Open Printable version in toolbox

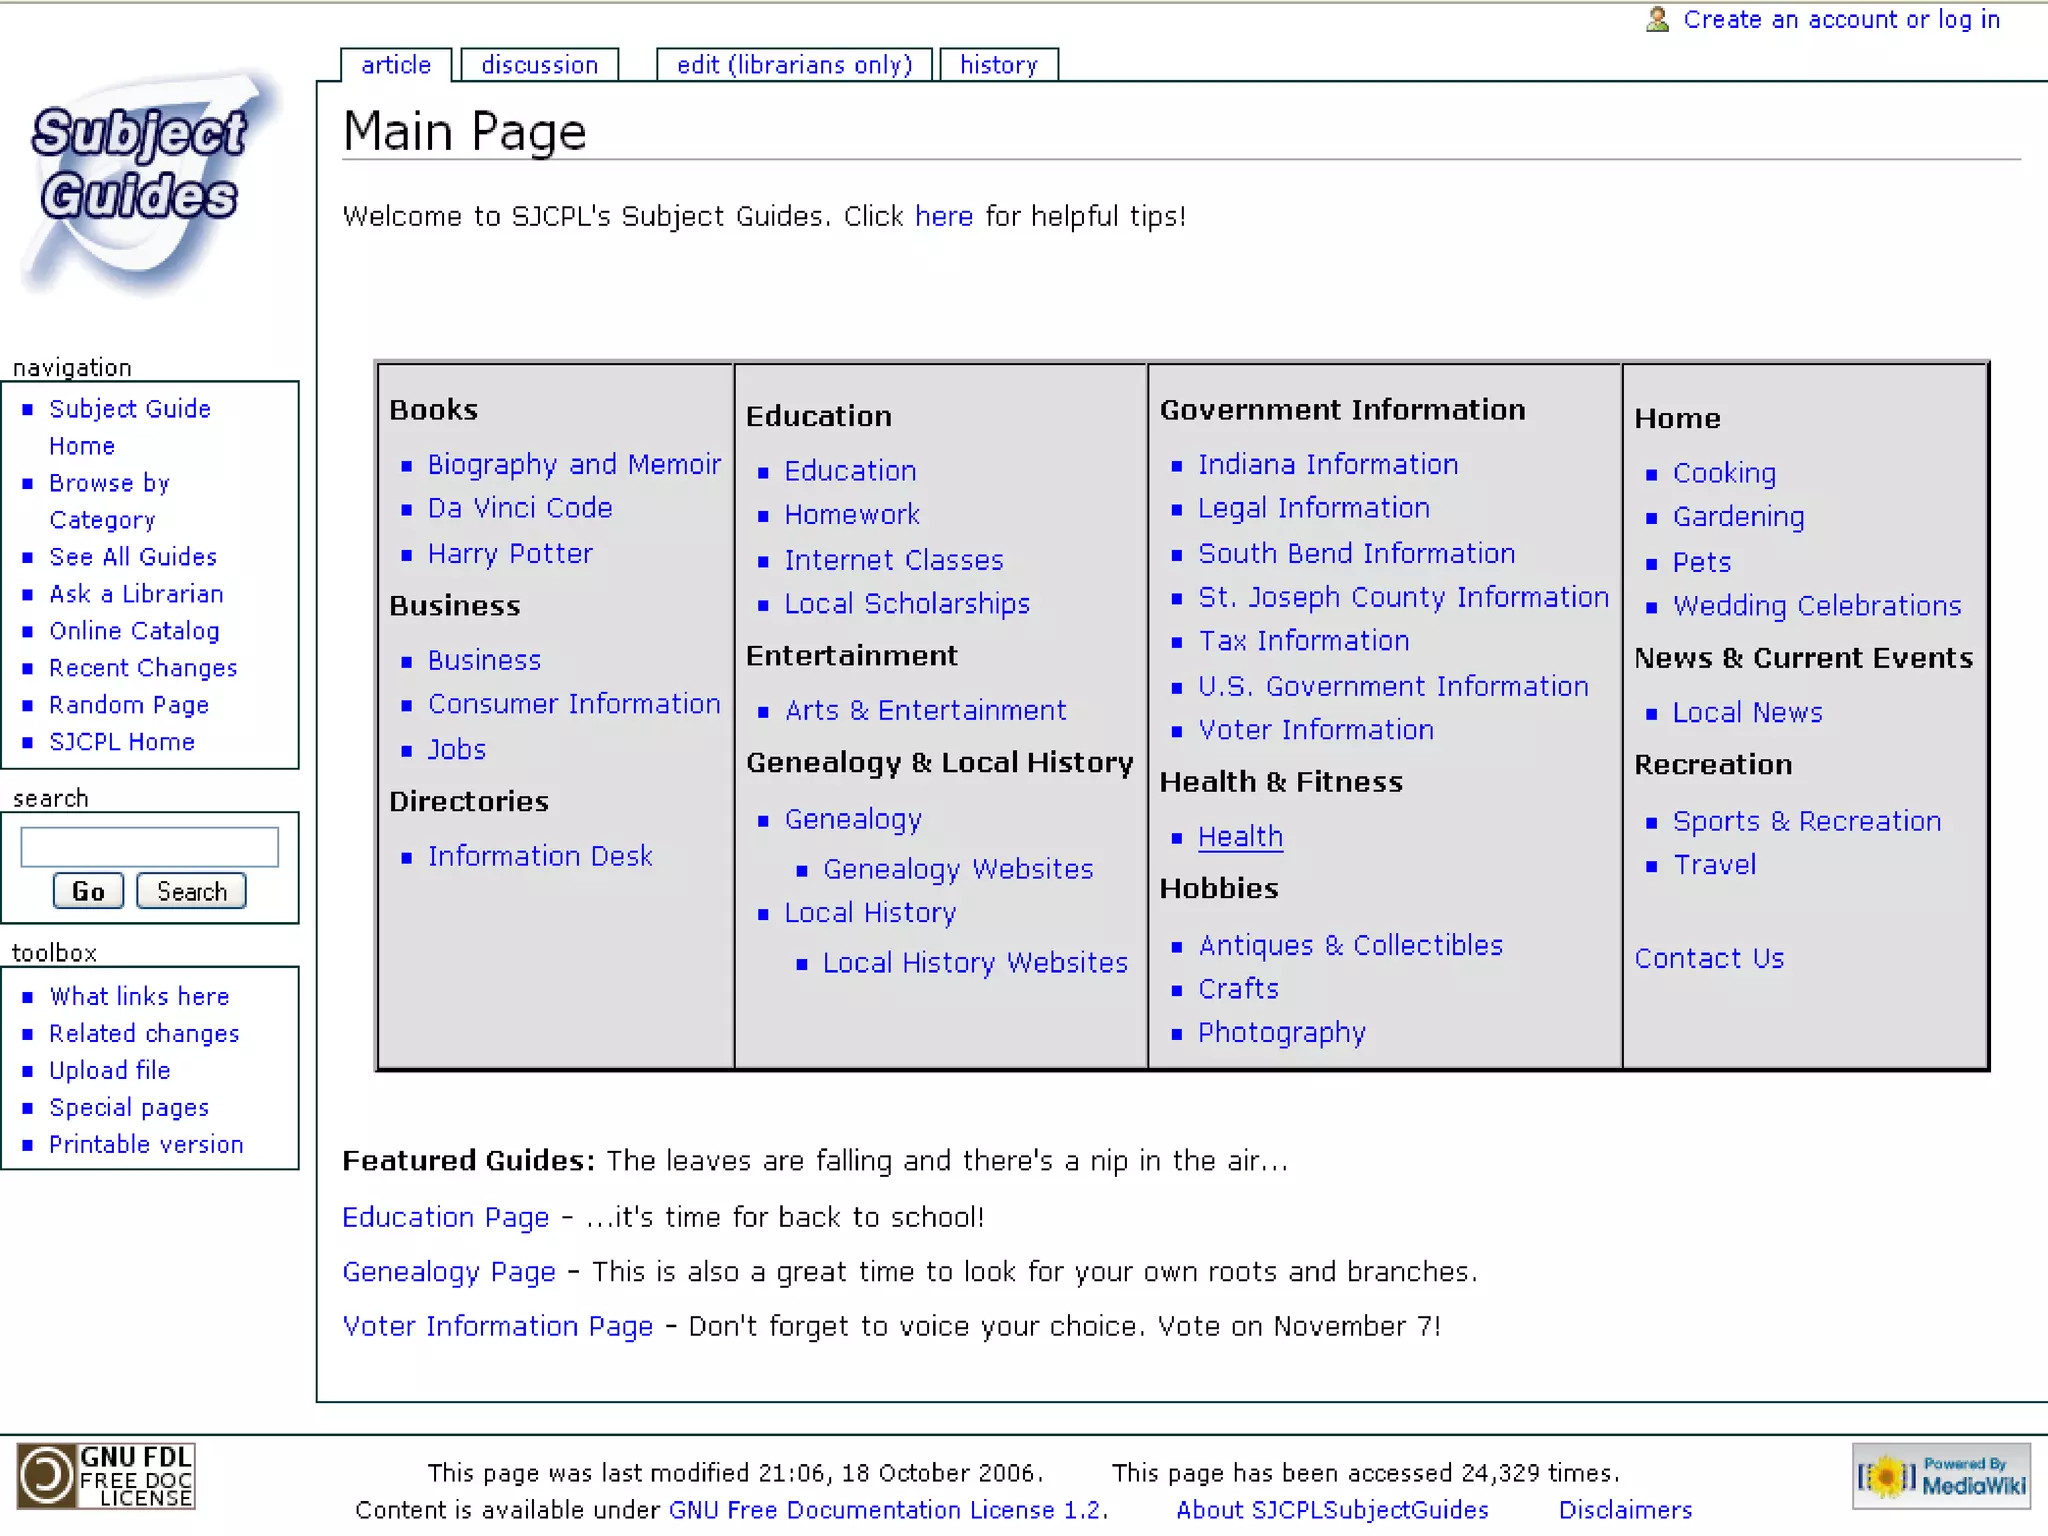pos(146,1144)
